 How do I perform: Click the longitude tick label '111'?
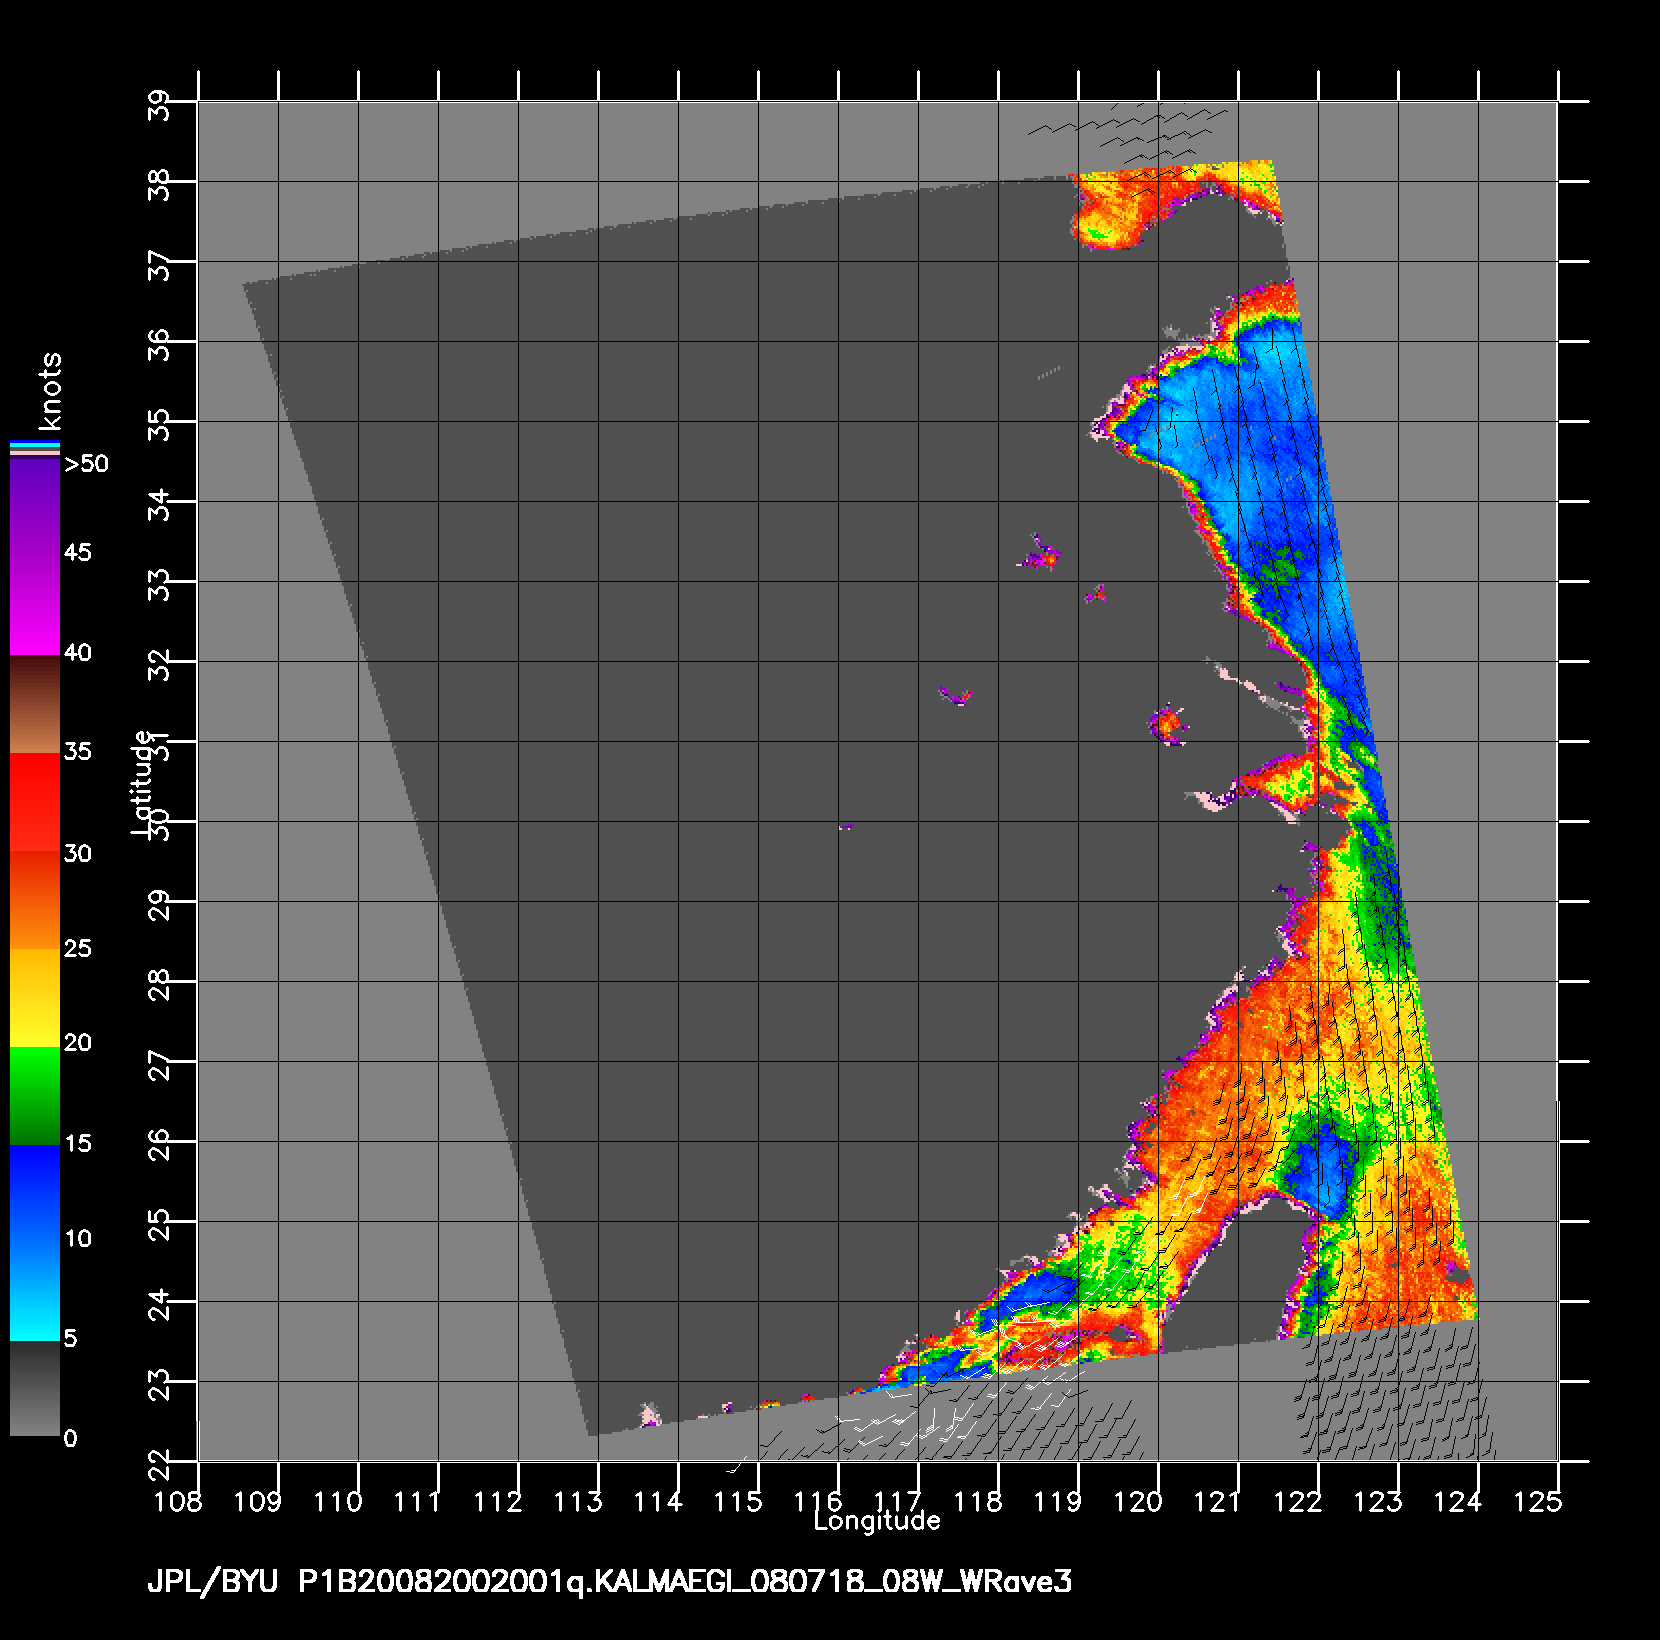[x=417, y=1501]
